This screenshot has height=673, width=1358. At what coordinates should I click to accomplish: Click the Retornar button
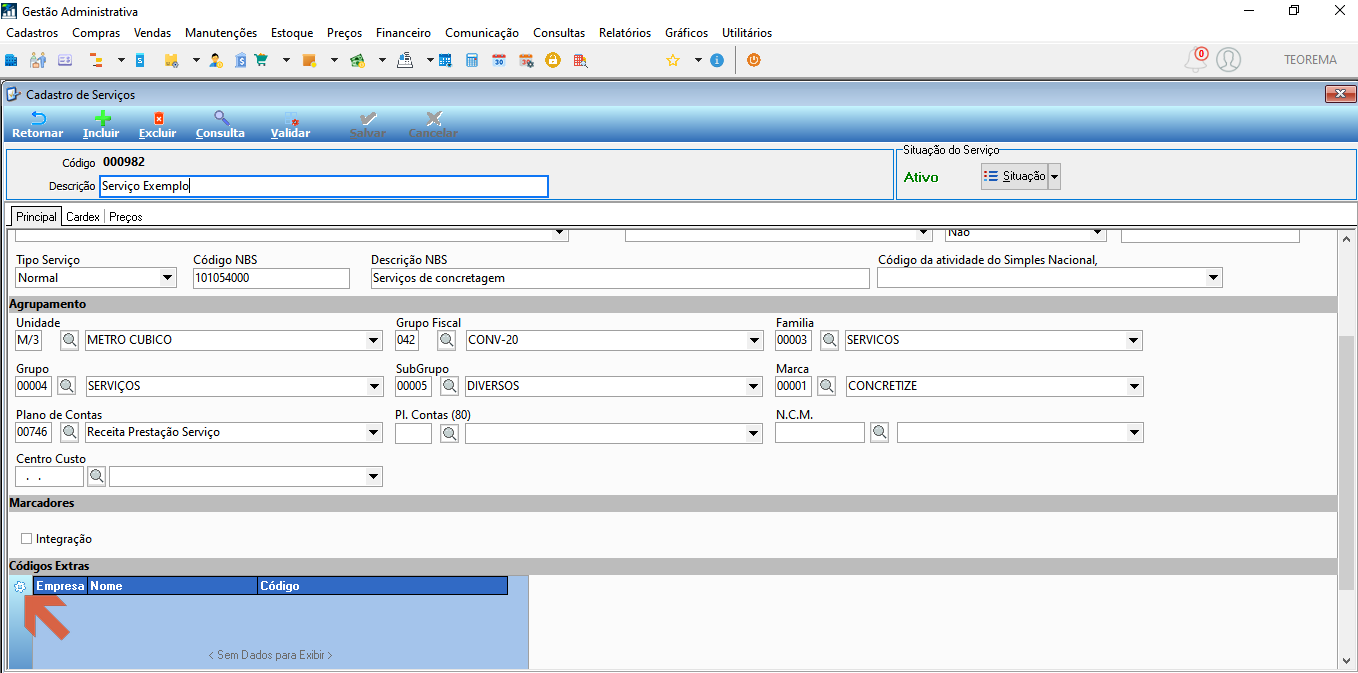click(38, 125)
